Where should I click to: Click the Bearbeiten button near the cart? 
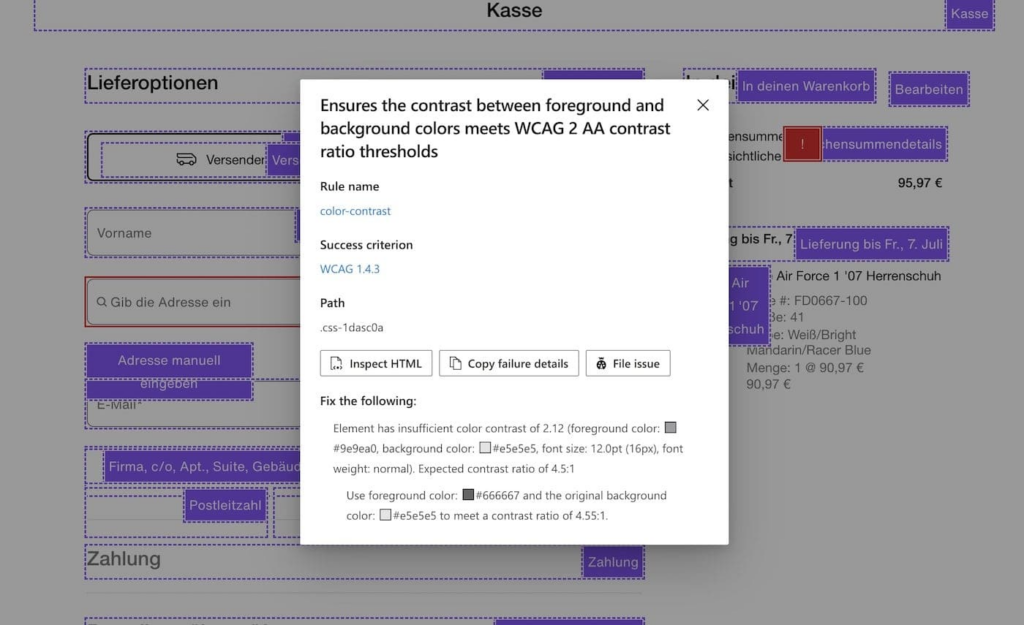pyautogui.click(x=928, y=88)
